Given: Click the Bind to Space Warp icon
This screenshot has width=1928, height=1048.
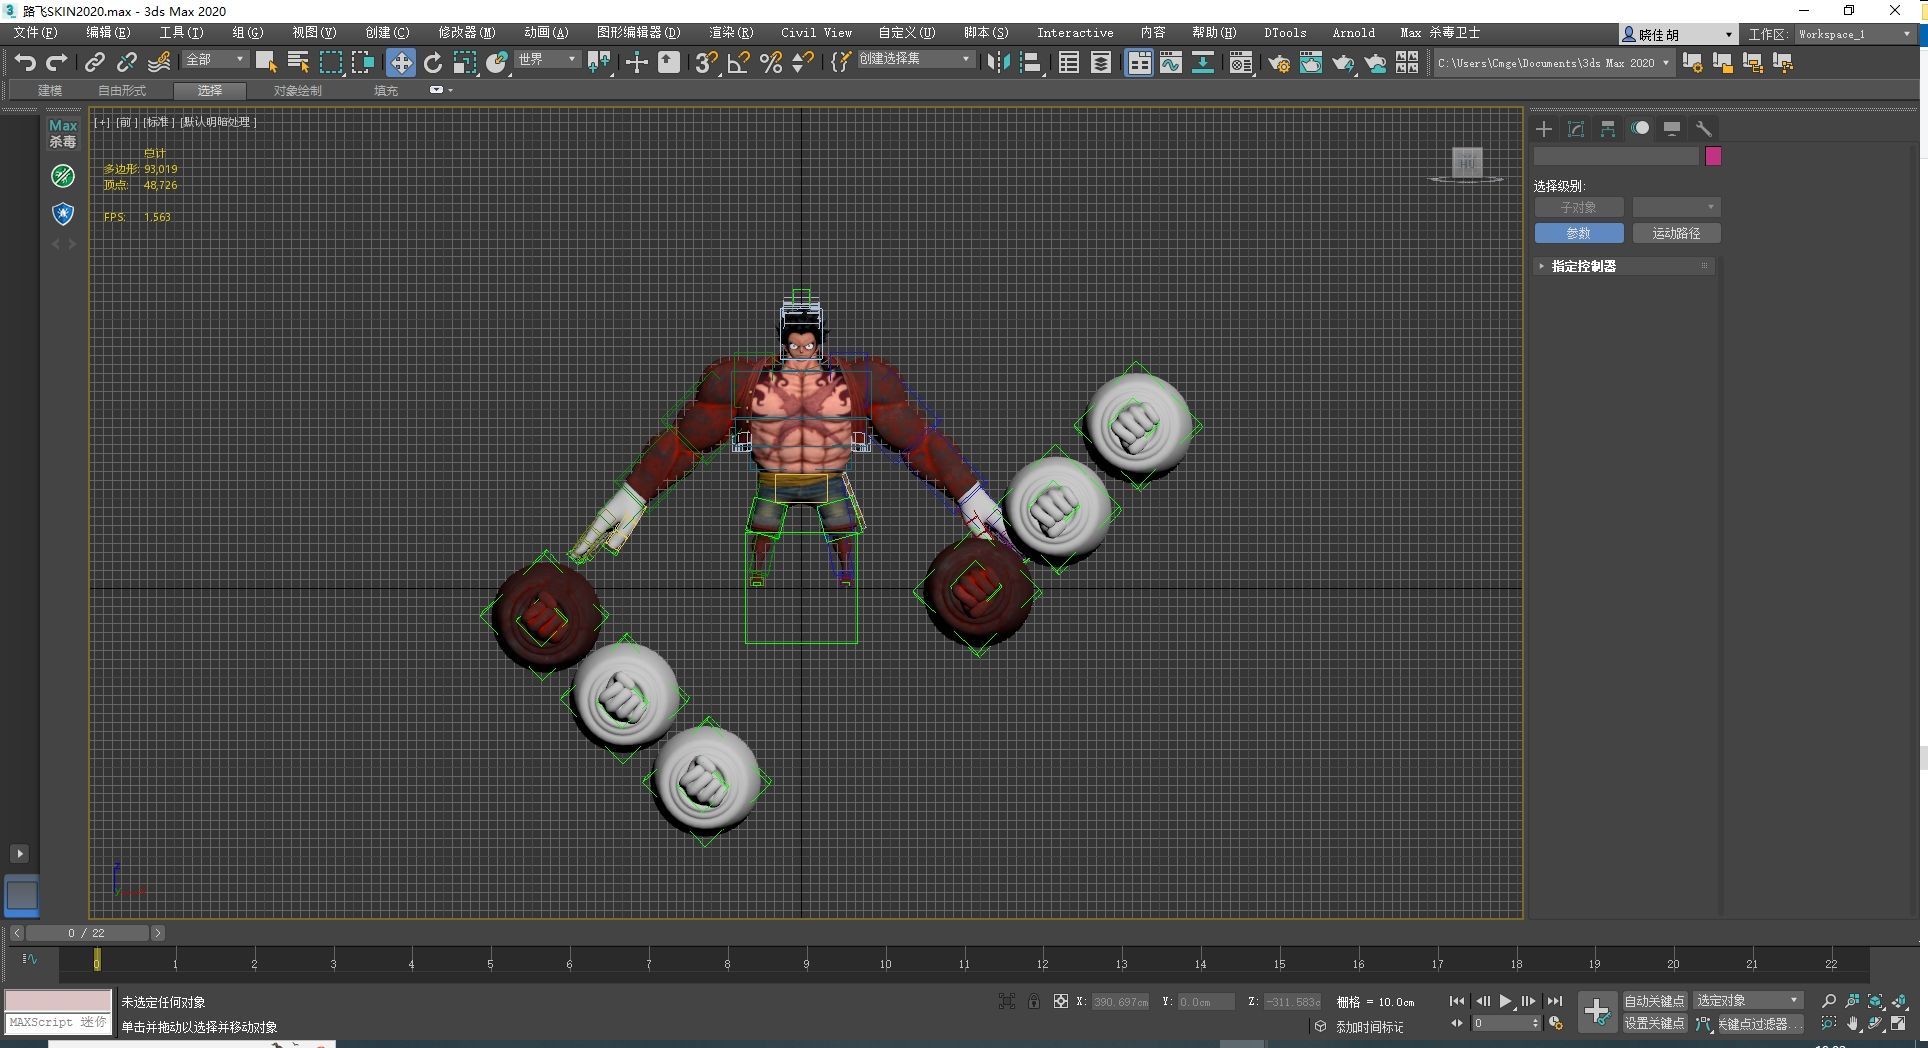Looking at the screenshot, I should coord(159,62).
